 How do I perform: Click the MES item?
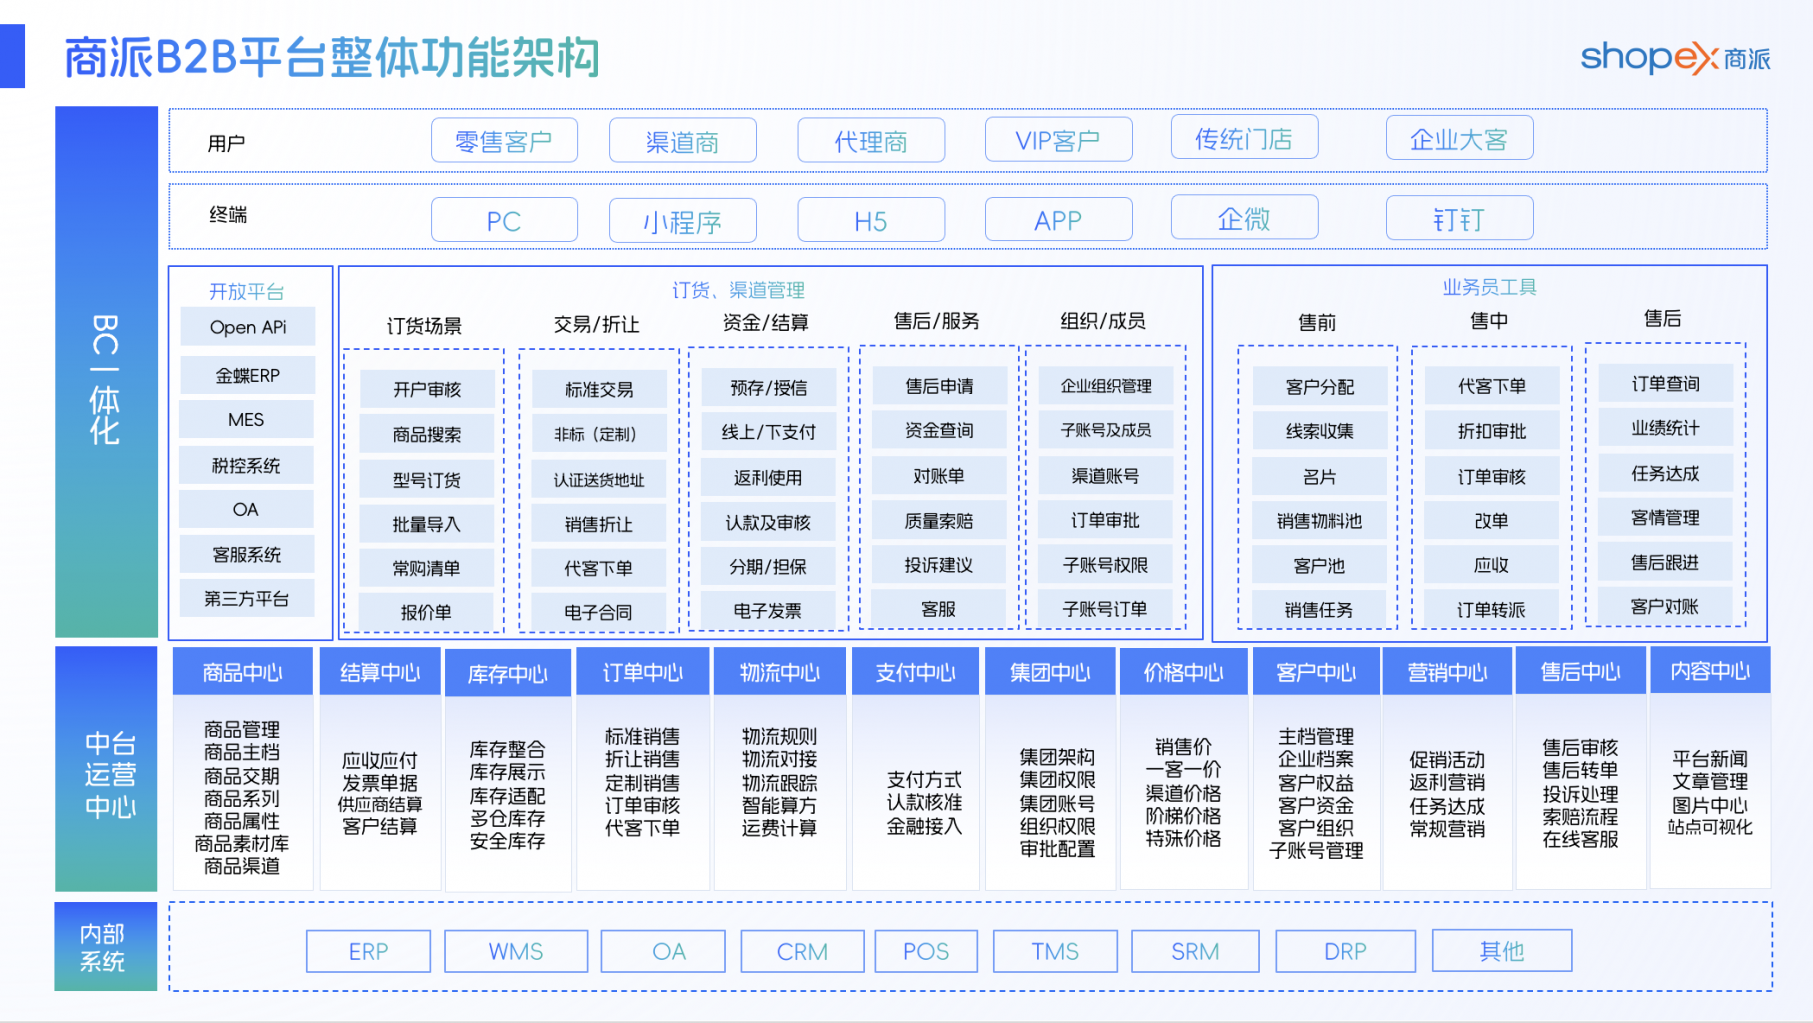click(246, 419)
